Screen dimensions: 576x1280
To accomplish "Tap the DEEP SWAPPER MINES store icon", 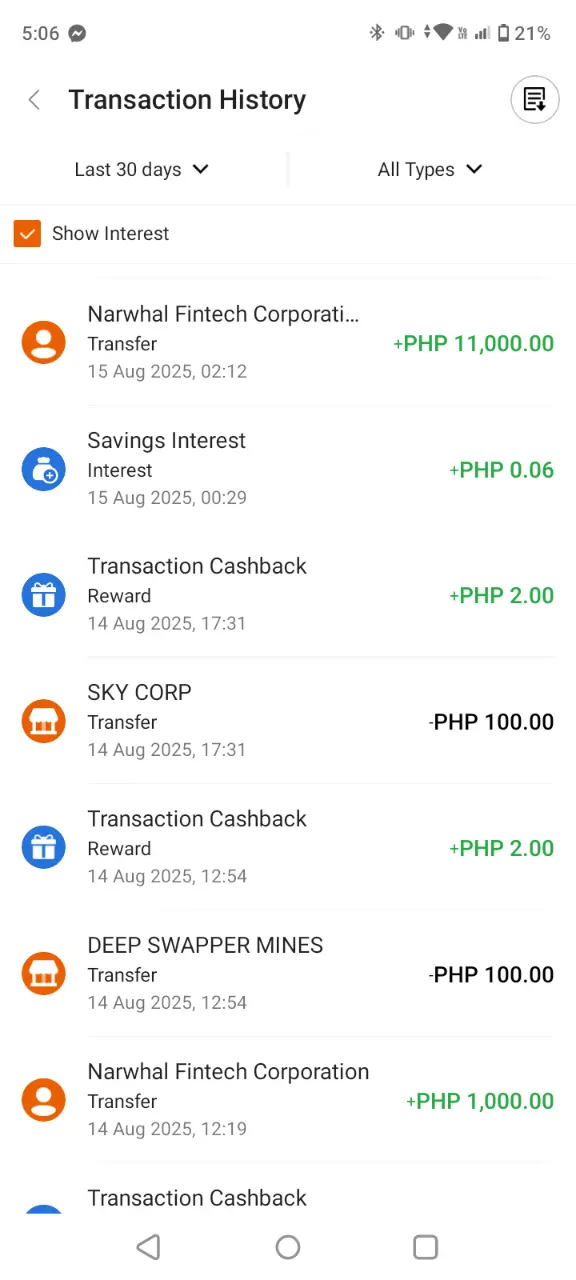I will [x=44, y=973].
